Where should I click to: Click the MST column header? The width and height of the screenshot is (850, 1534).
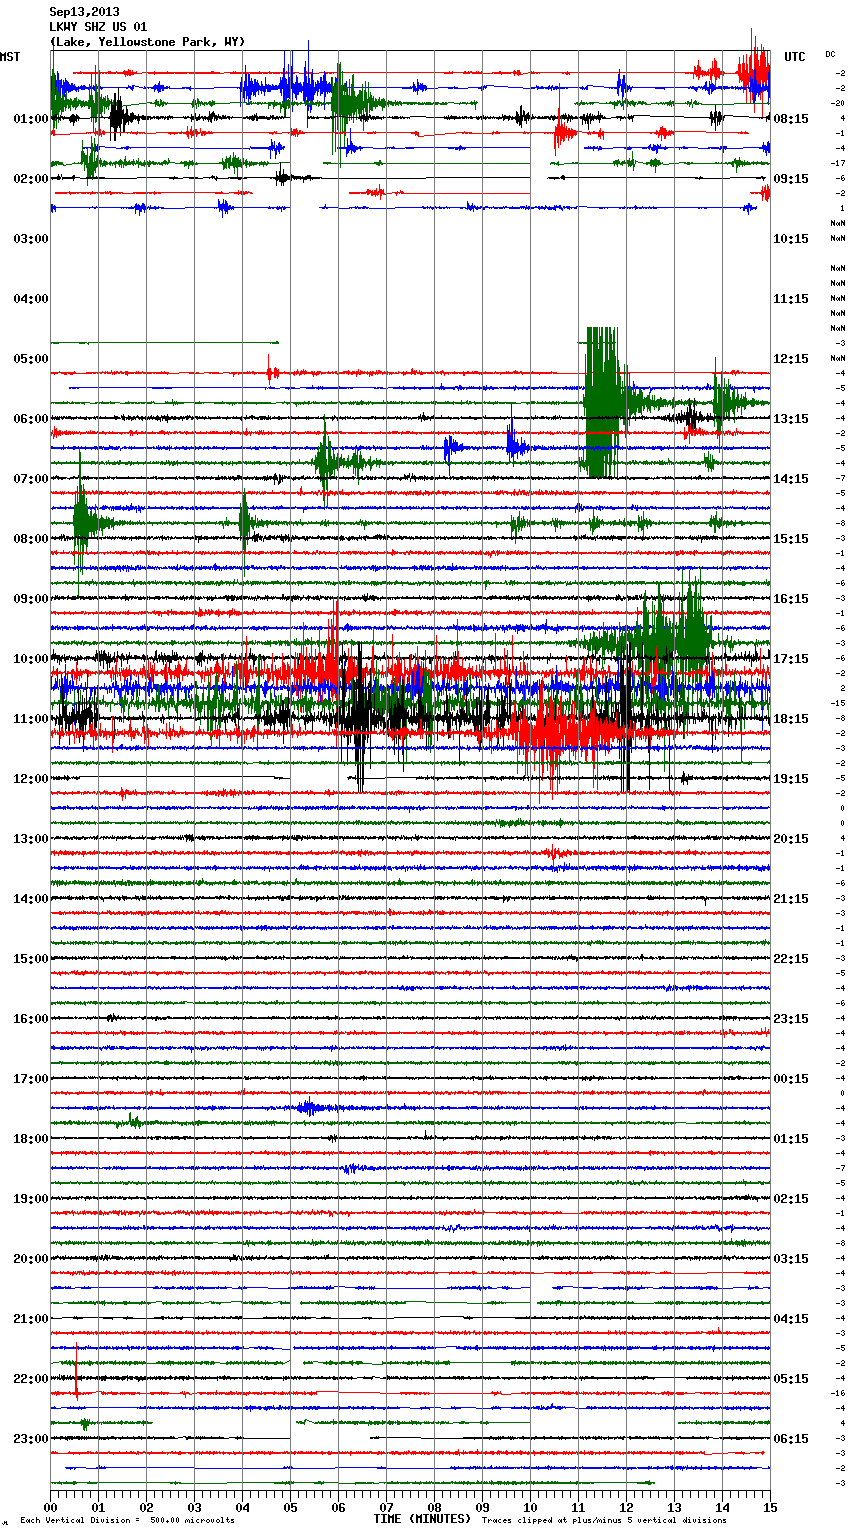tap(10, 57)
